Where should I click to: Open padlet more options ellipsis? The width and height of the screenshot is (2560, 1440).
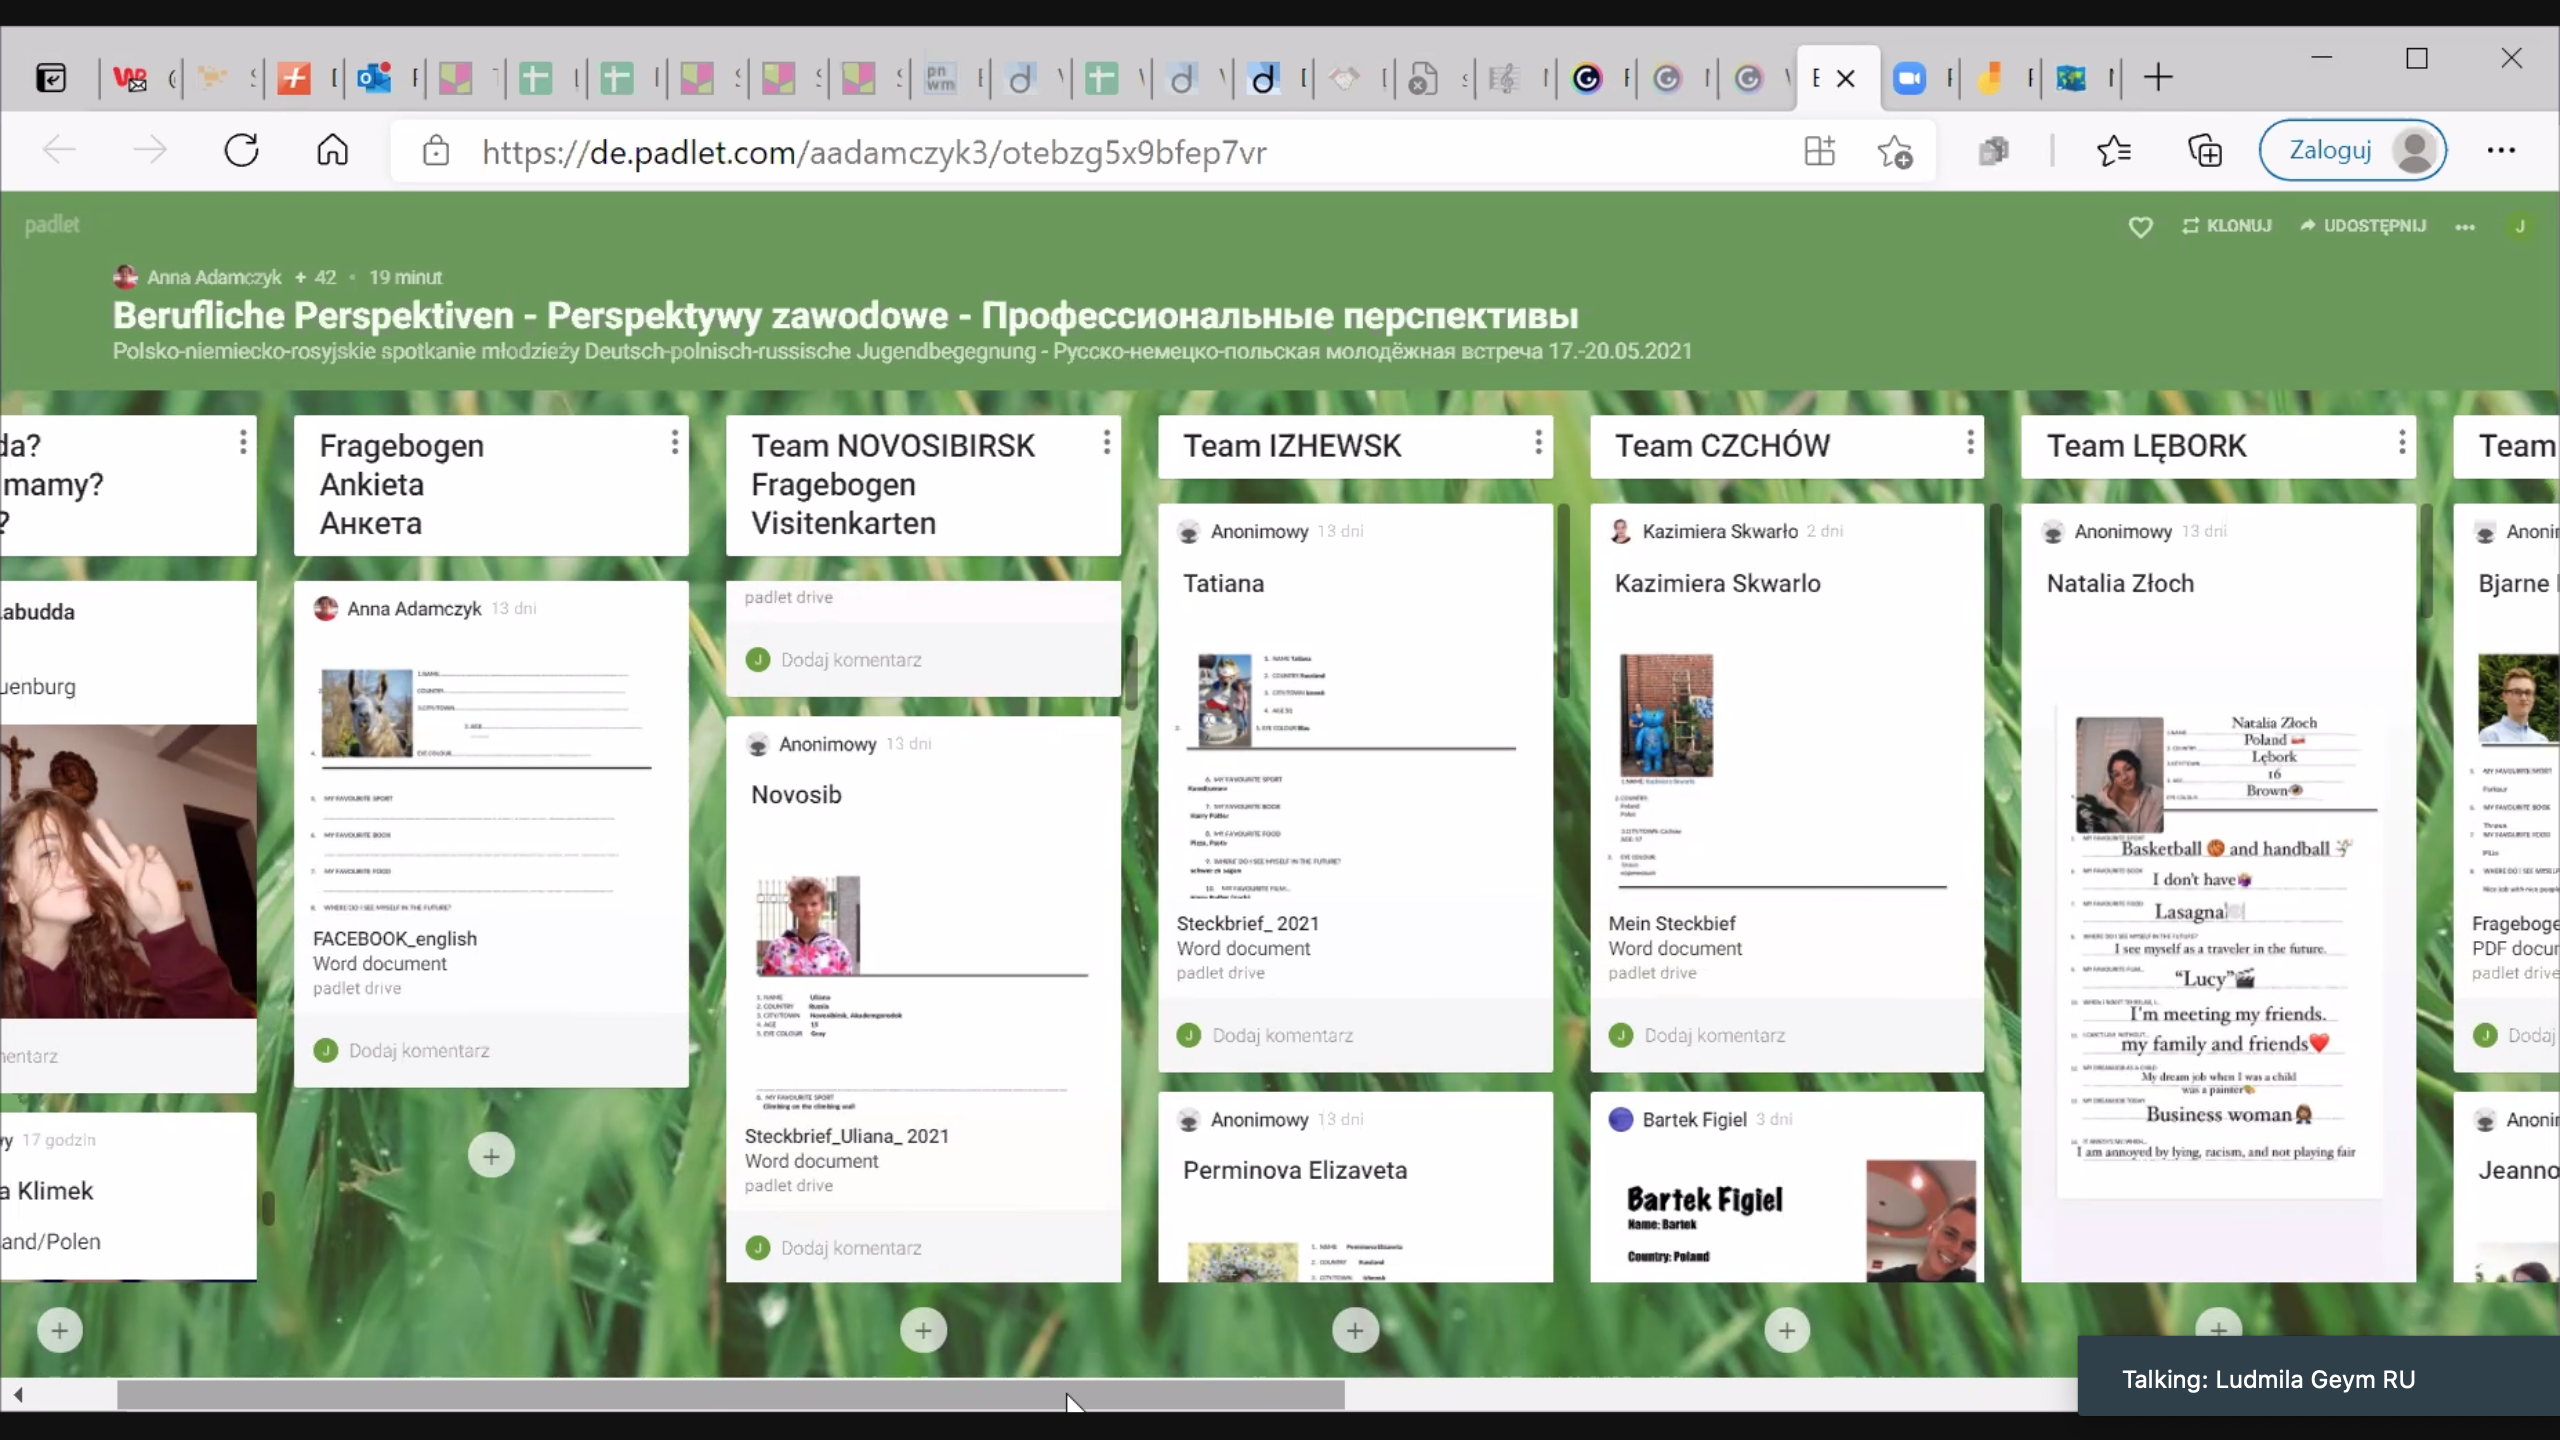pos(2465,227)
